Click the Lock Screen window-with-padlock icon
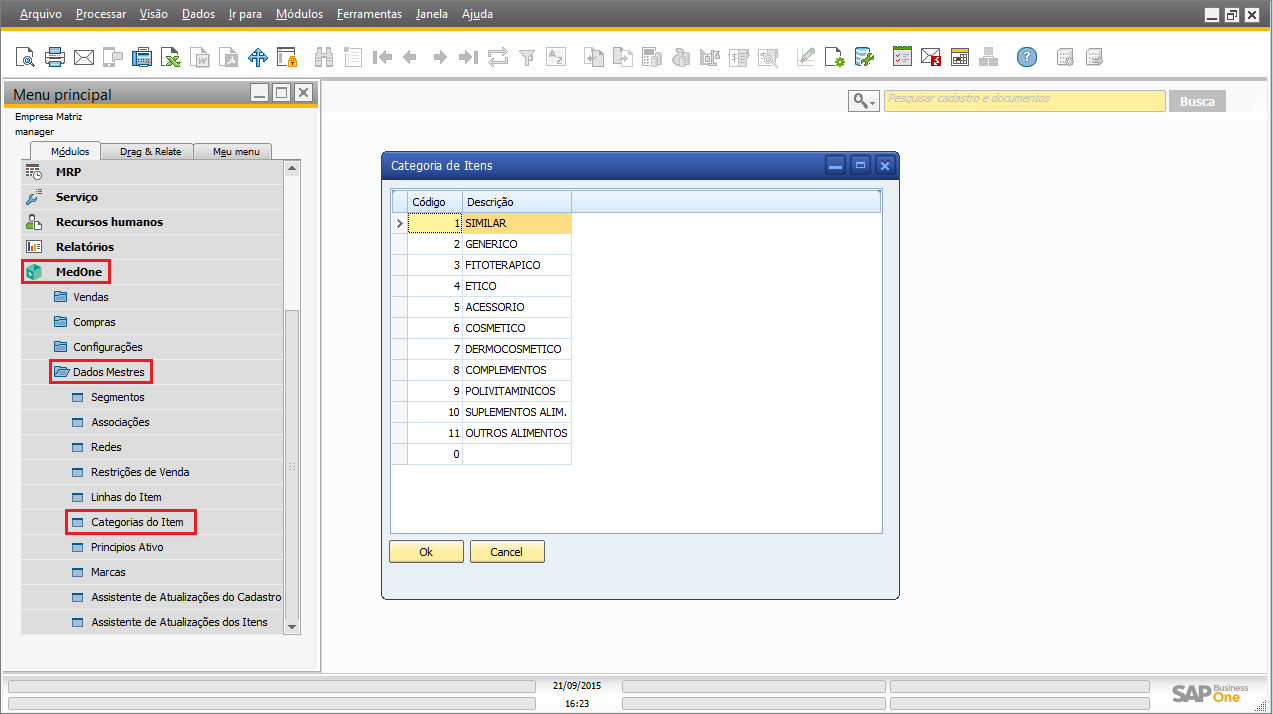 [287, 57]
